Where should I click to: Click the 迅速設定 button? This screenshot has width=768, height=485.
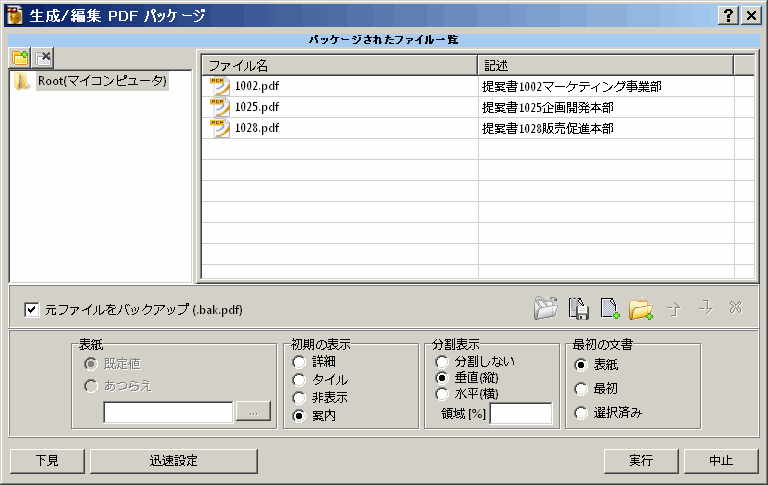[x=174, y=461]
